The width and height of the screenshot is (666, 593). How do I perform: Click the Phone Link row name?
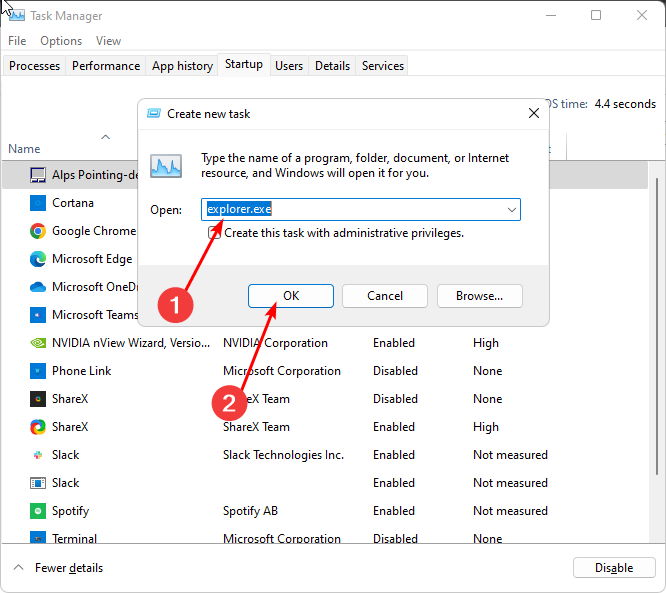point(82,371)
